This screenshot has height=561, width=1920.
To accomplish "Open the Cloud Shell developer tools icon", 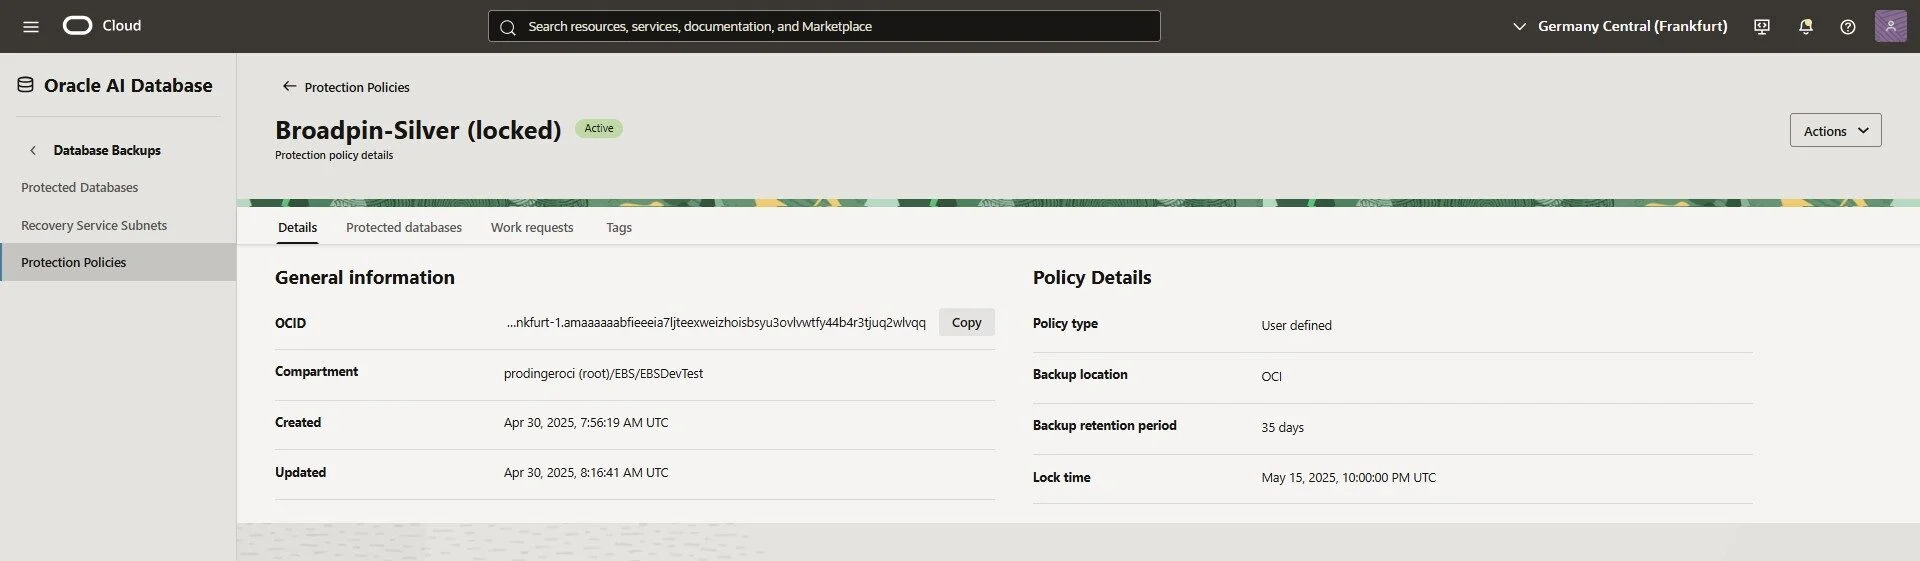I will (x=1762, y=27).
